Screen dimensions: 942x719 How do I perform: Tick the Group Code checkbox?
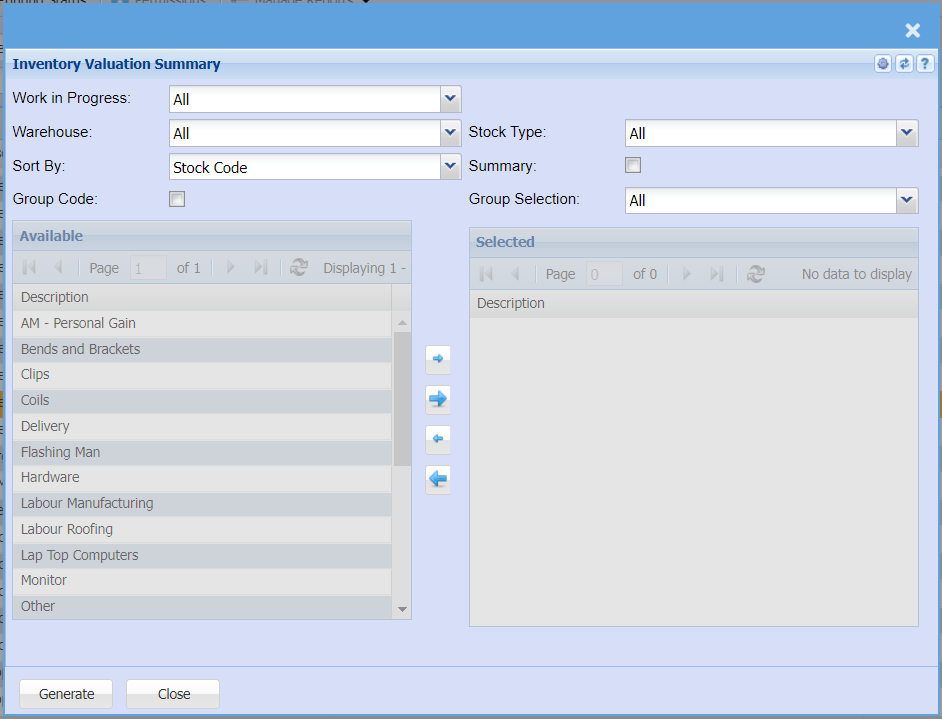tap(177, 199)
